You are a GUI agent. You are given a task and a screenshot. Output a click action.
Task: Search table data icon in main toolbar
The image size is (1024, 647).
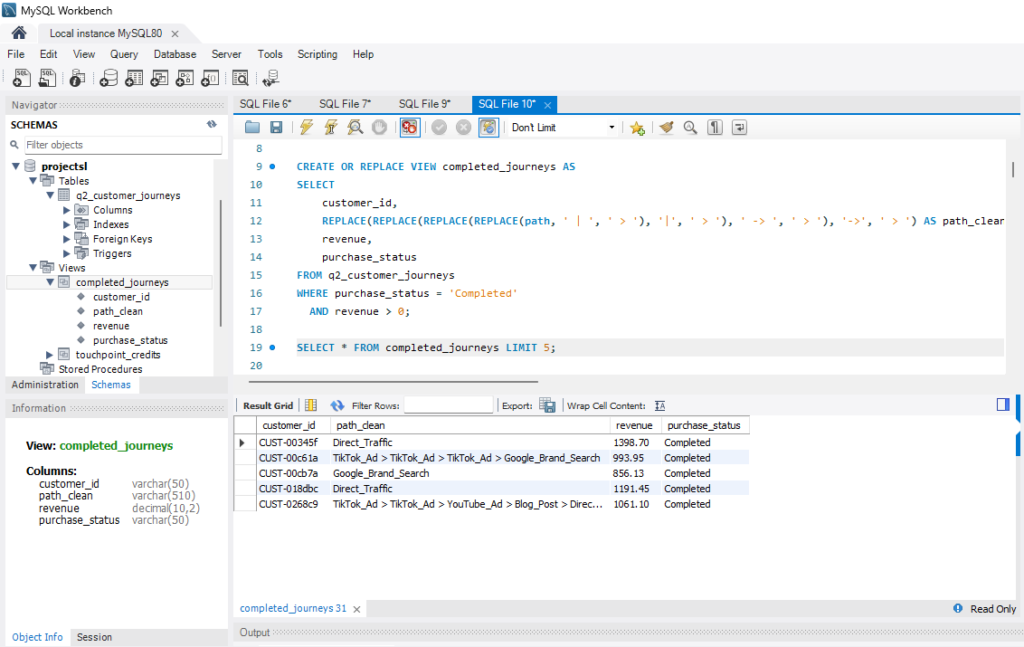click(240, 78)
